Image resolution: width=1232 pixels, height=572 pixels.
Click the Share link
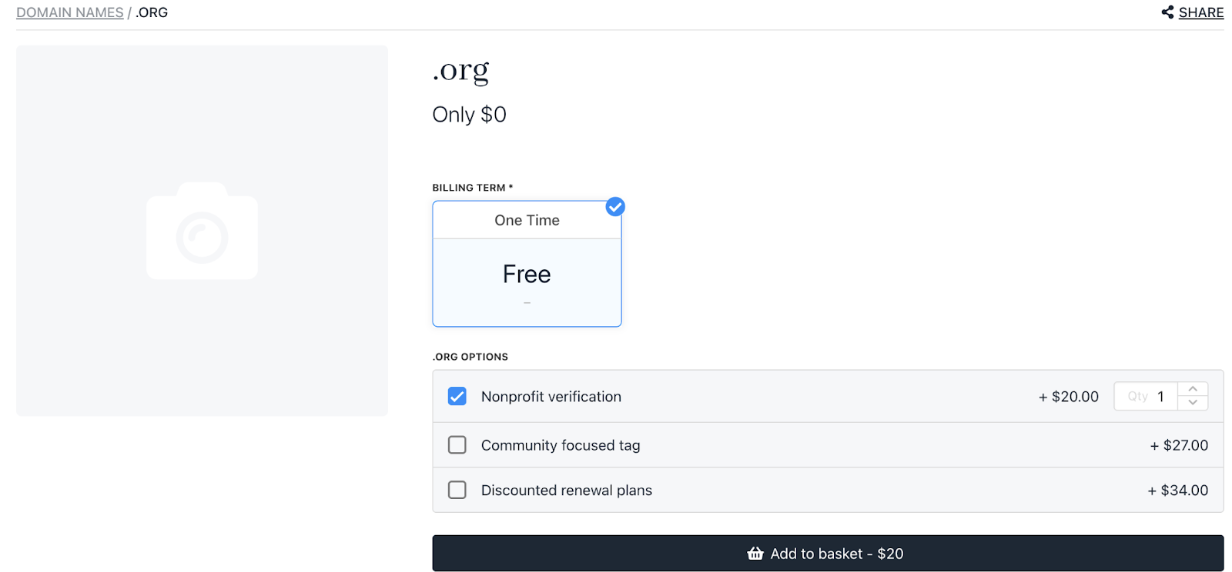coord(1201,13)
